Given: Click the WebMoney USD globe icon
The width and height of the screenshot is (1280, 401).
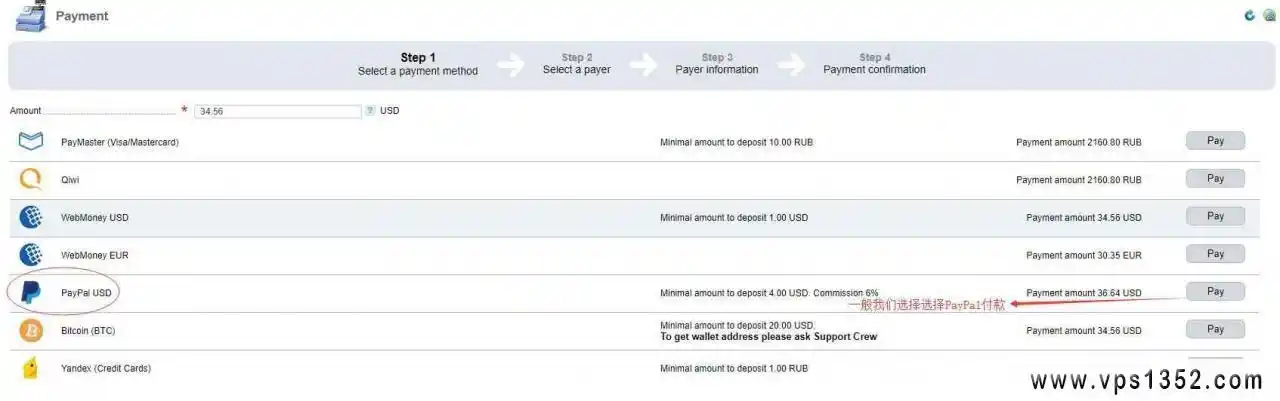Looking at the screenshot, I should pyautogui.click(x=31, y=217).
